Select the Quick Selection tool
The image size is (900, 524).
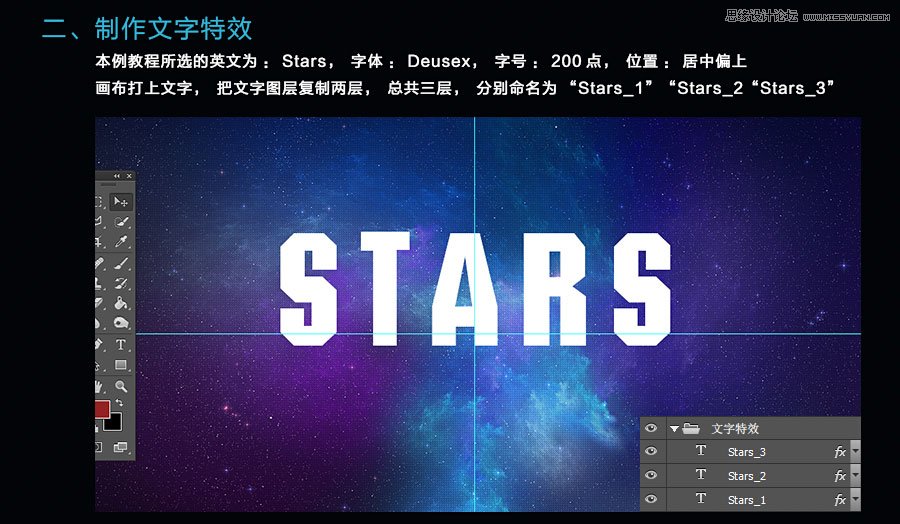click(x=121, y=222)
